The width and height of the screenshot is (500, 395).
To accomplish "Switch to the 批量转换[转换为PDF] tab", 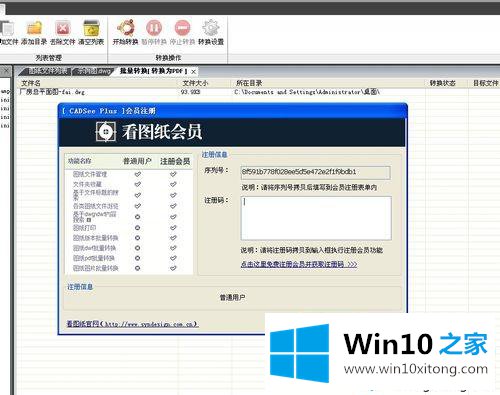I will click(153, 71).
